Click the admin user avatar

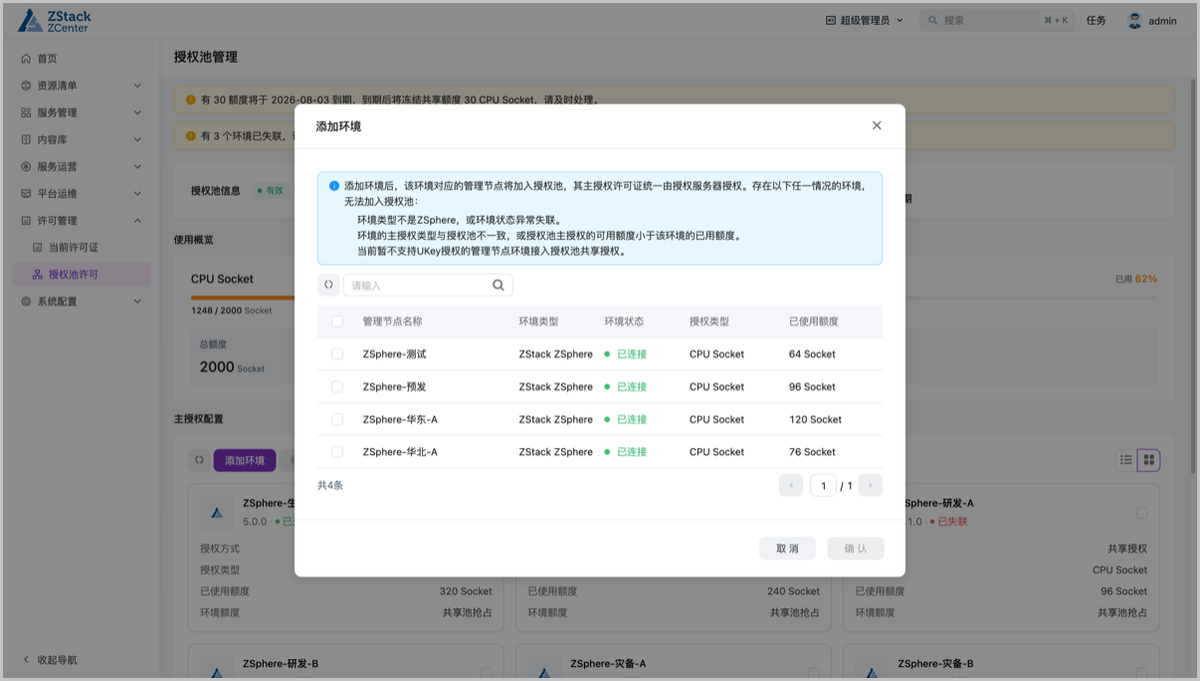click(x=1135, y=20)
